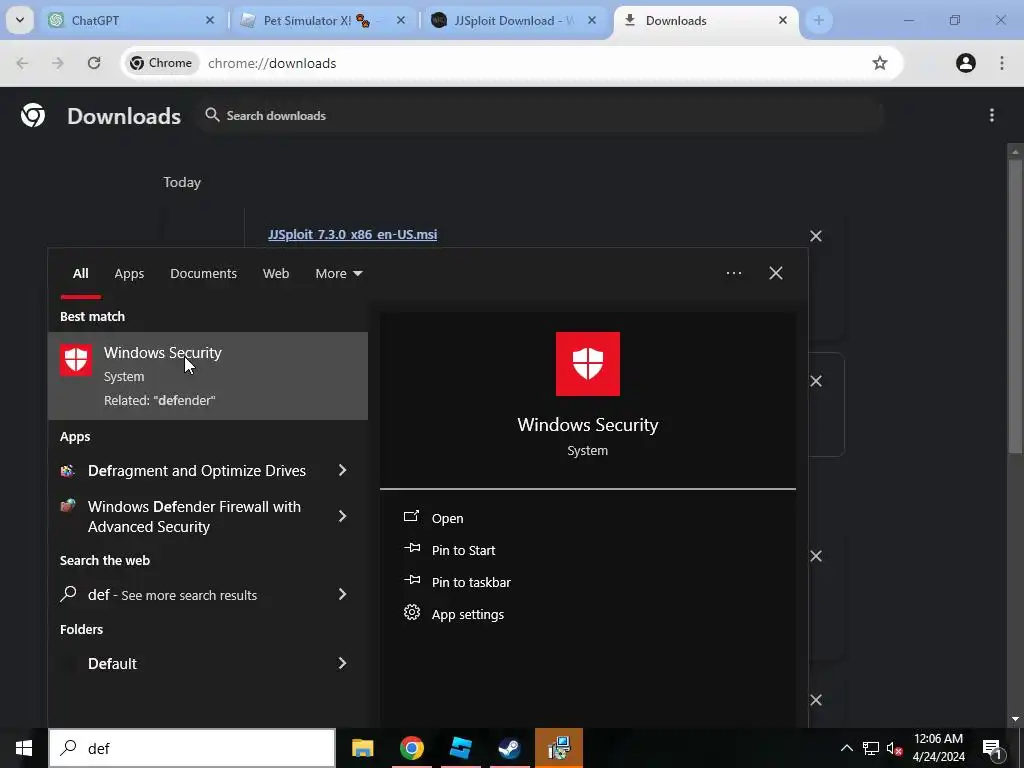Close the Pet Simulator X tab
This screenshot has height=768, width=1024.
click(401, 20)
